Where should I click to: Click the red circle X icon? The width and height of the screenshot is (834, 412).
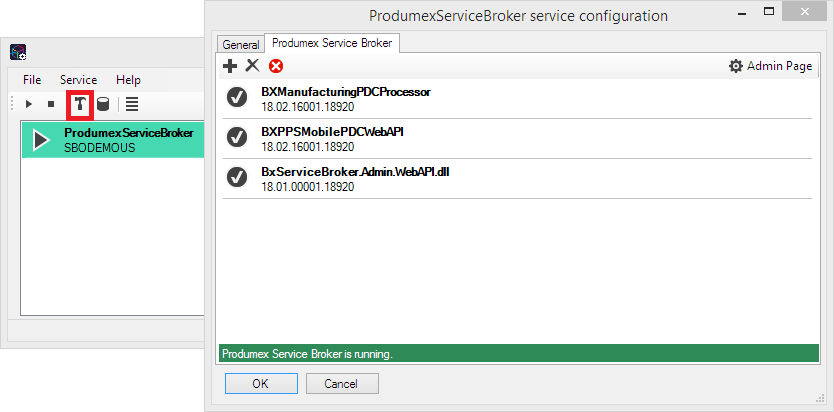[276, 66]
